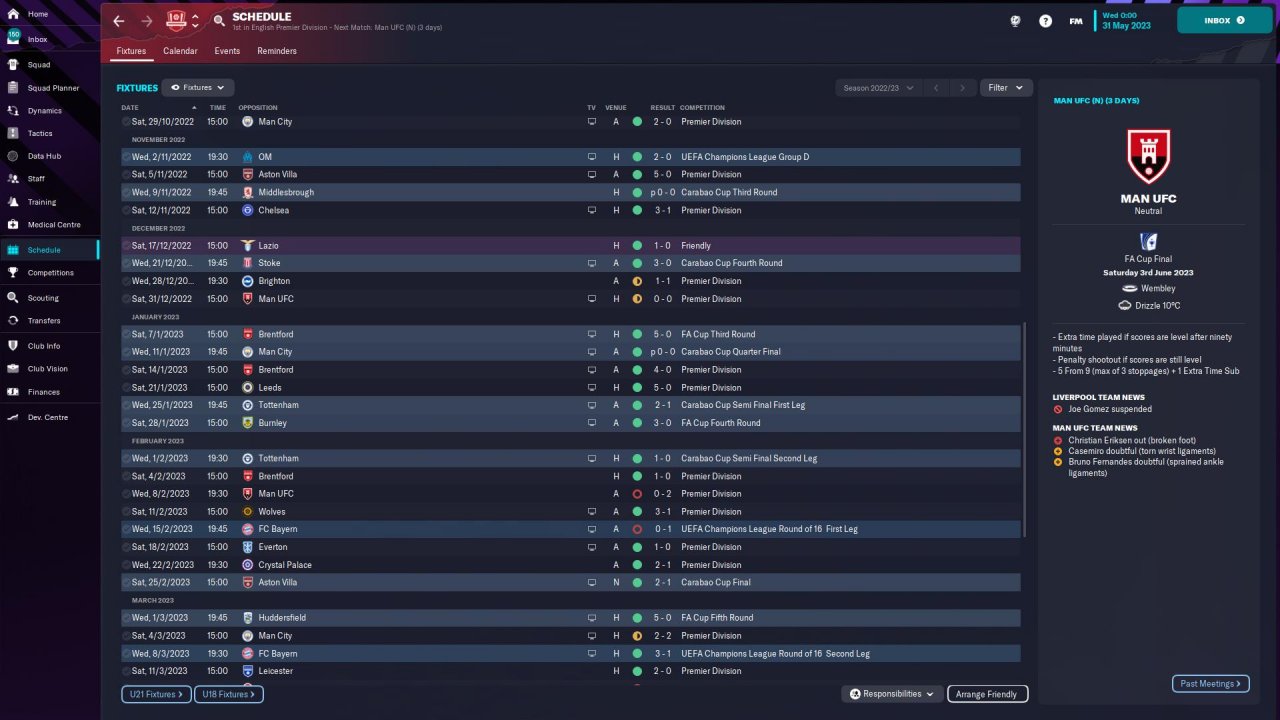This screenshot has width=1280, height=720.
Task: Tick the checkmark for the Leeds fixture
Action: pyautogui.click(x=127, y=388)
